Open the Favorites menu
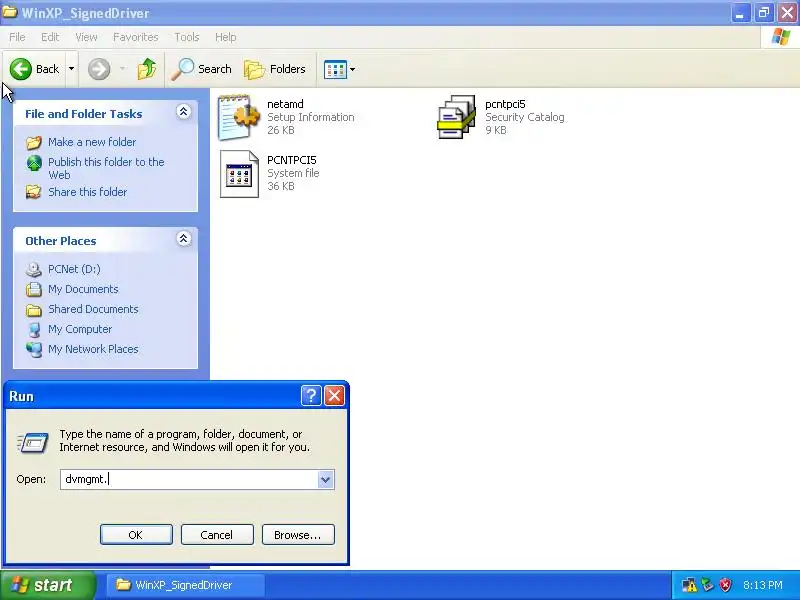Viewport: 800px width, 600px height. point(136,37)
